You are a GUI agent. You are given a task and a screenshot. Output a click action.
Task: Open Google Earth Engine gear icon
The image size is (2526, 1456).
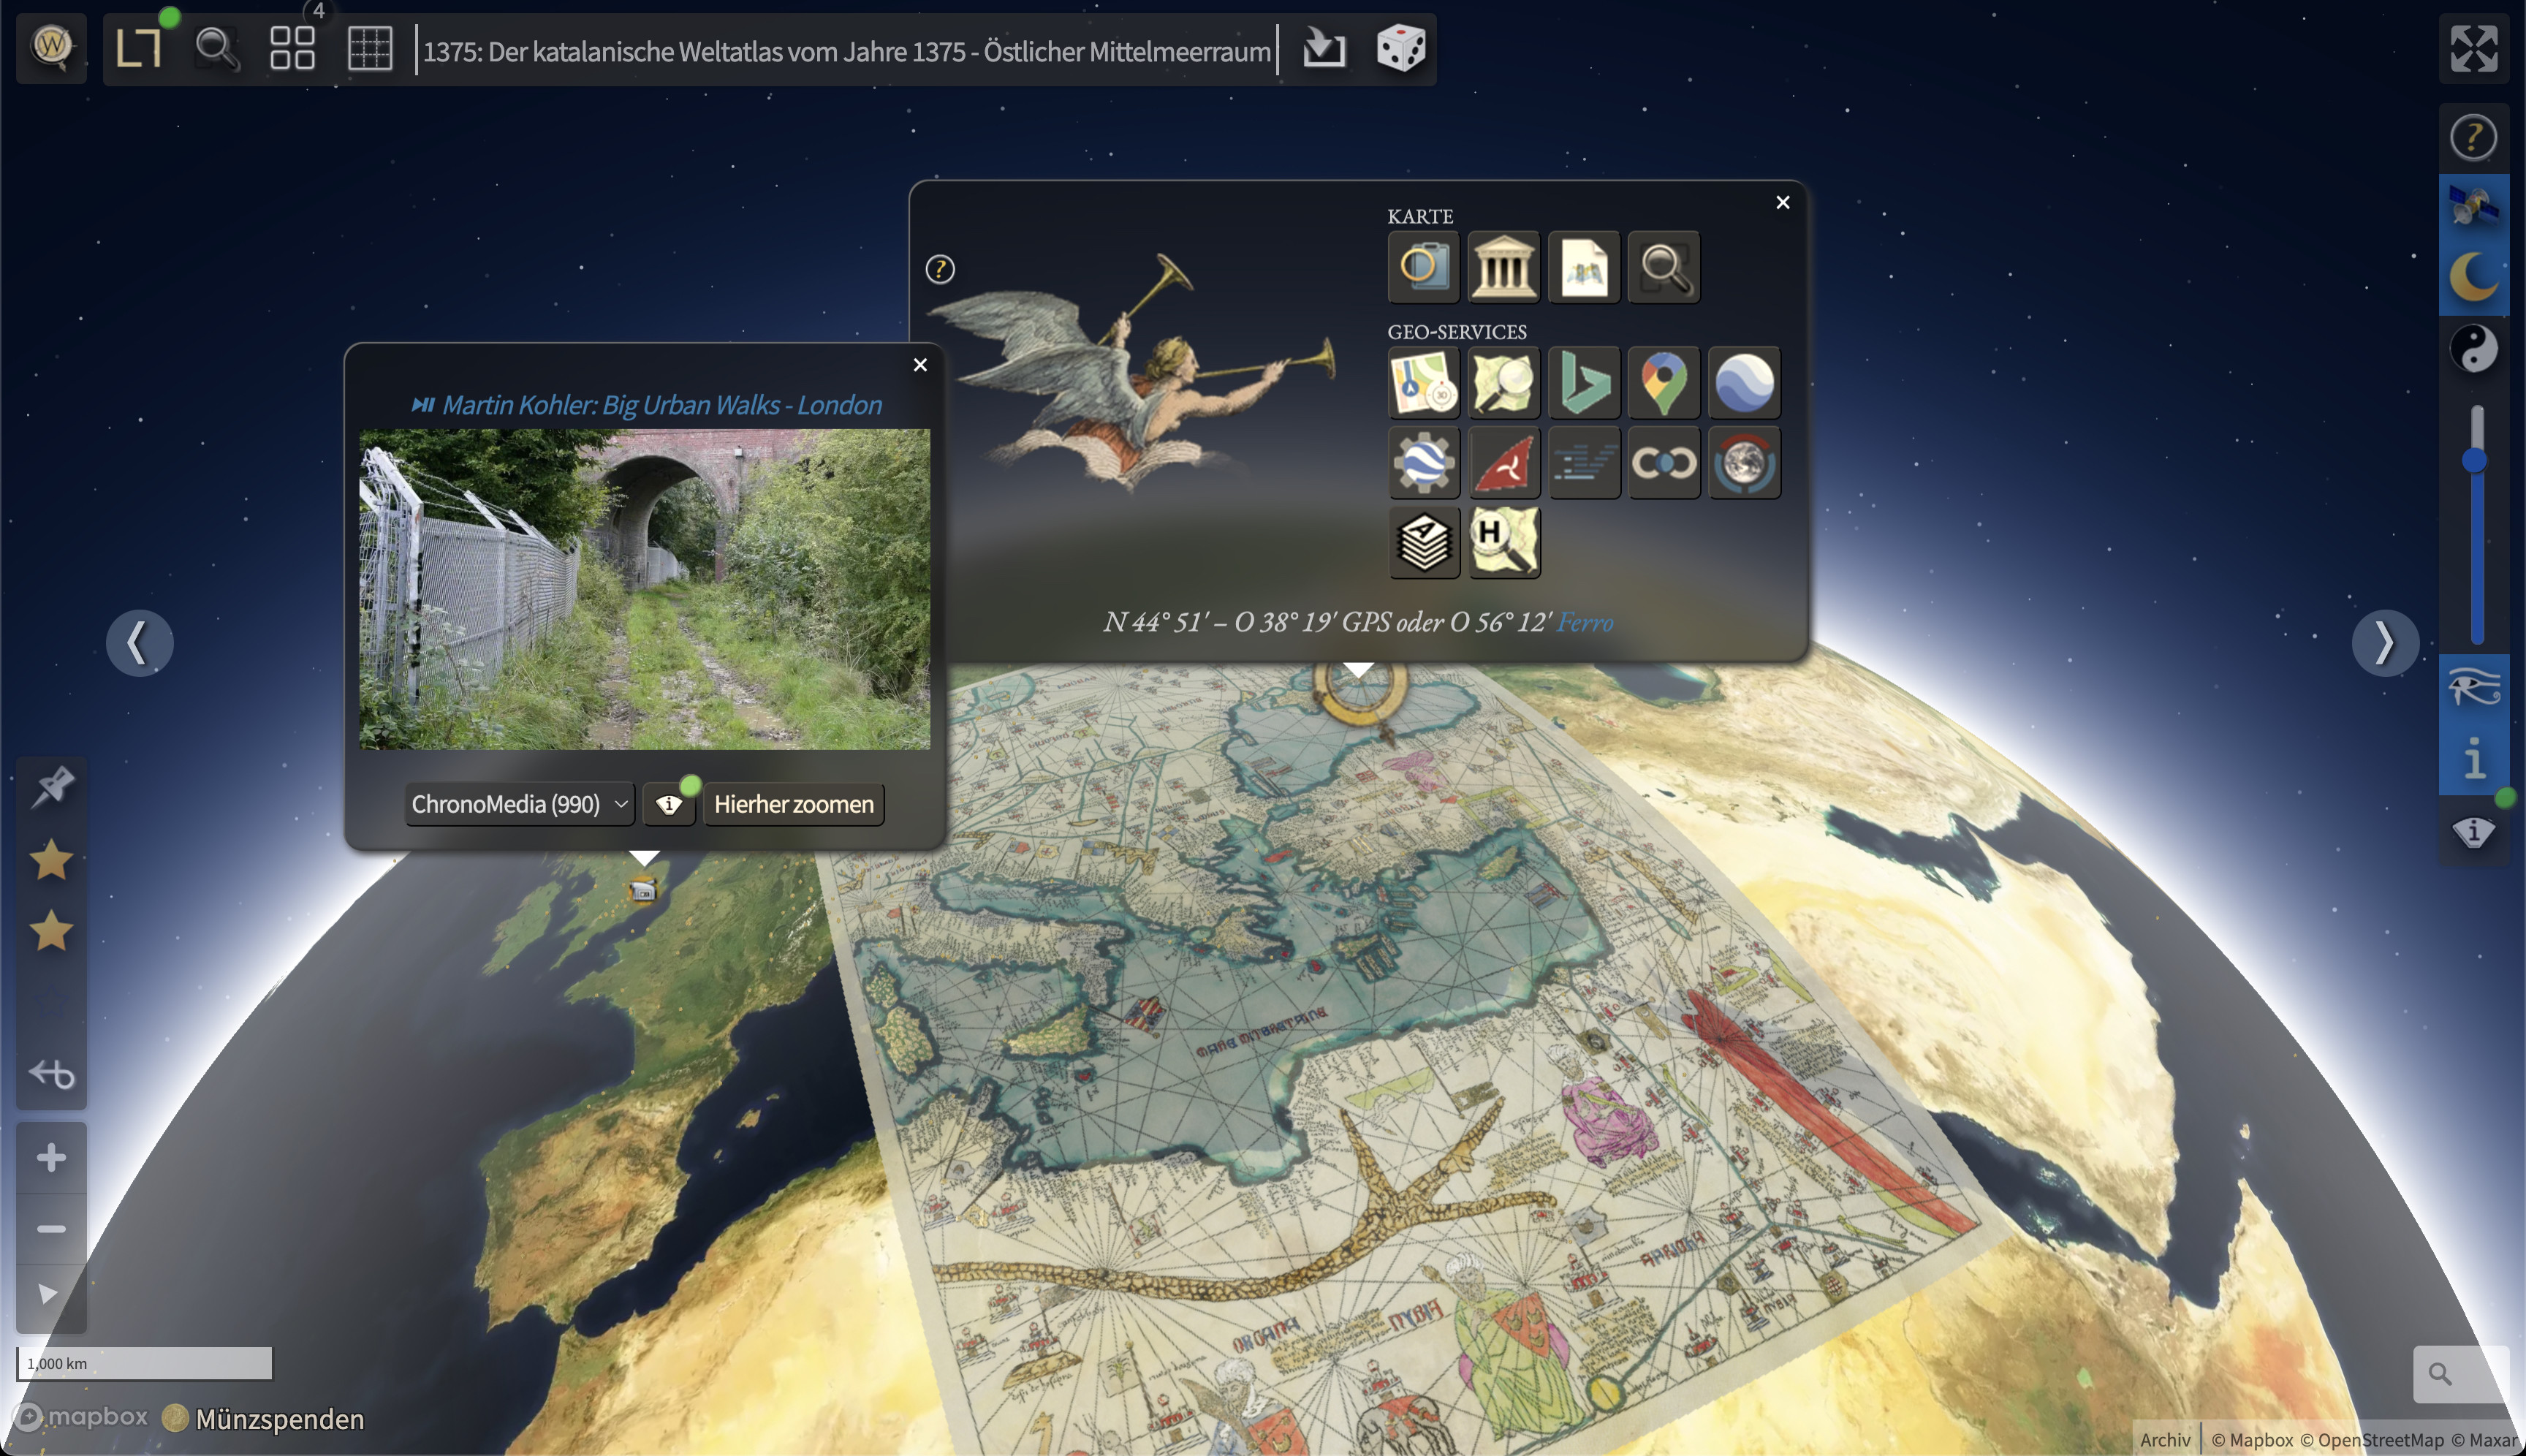1423,463
